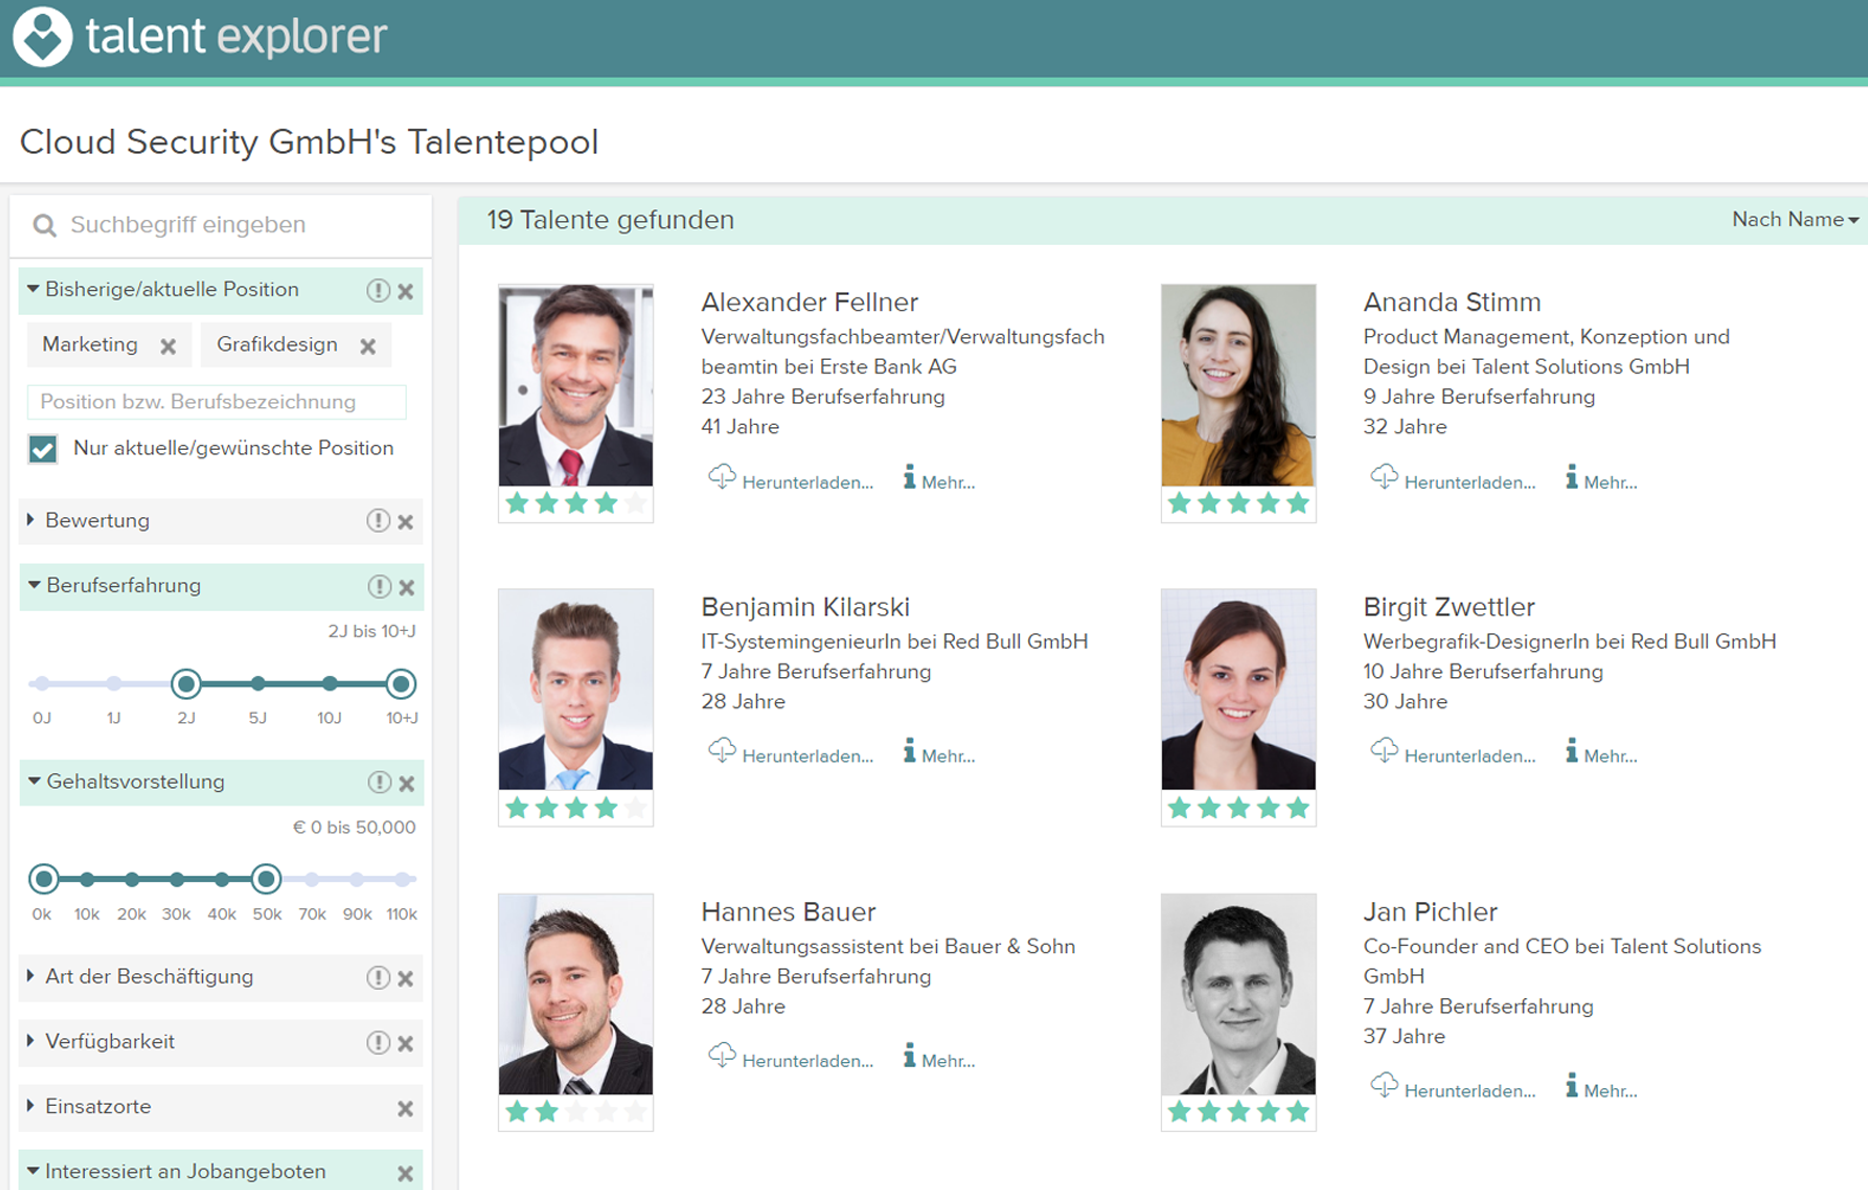Expand the Art der Beschäftigung section
Image resolution: width=1868 pixels, height=1190 pixels.
31,976
